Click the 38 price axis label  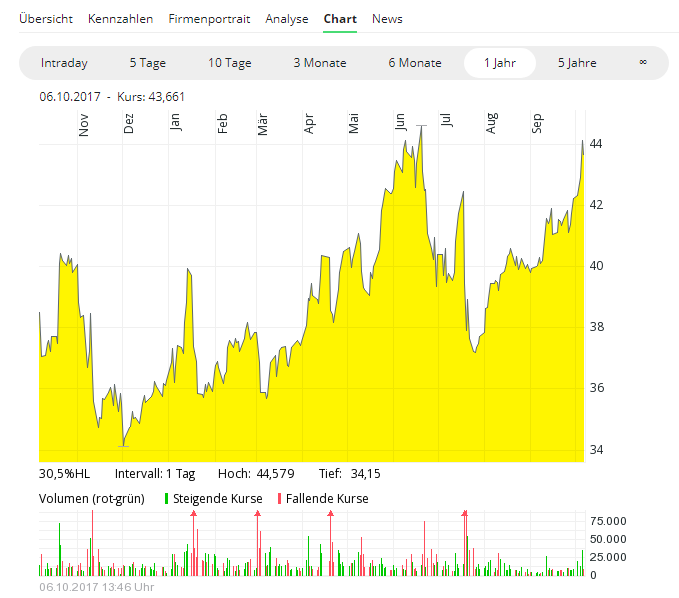596,327
